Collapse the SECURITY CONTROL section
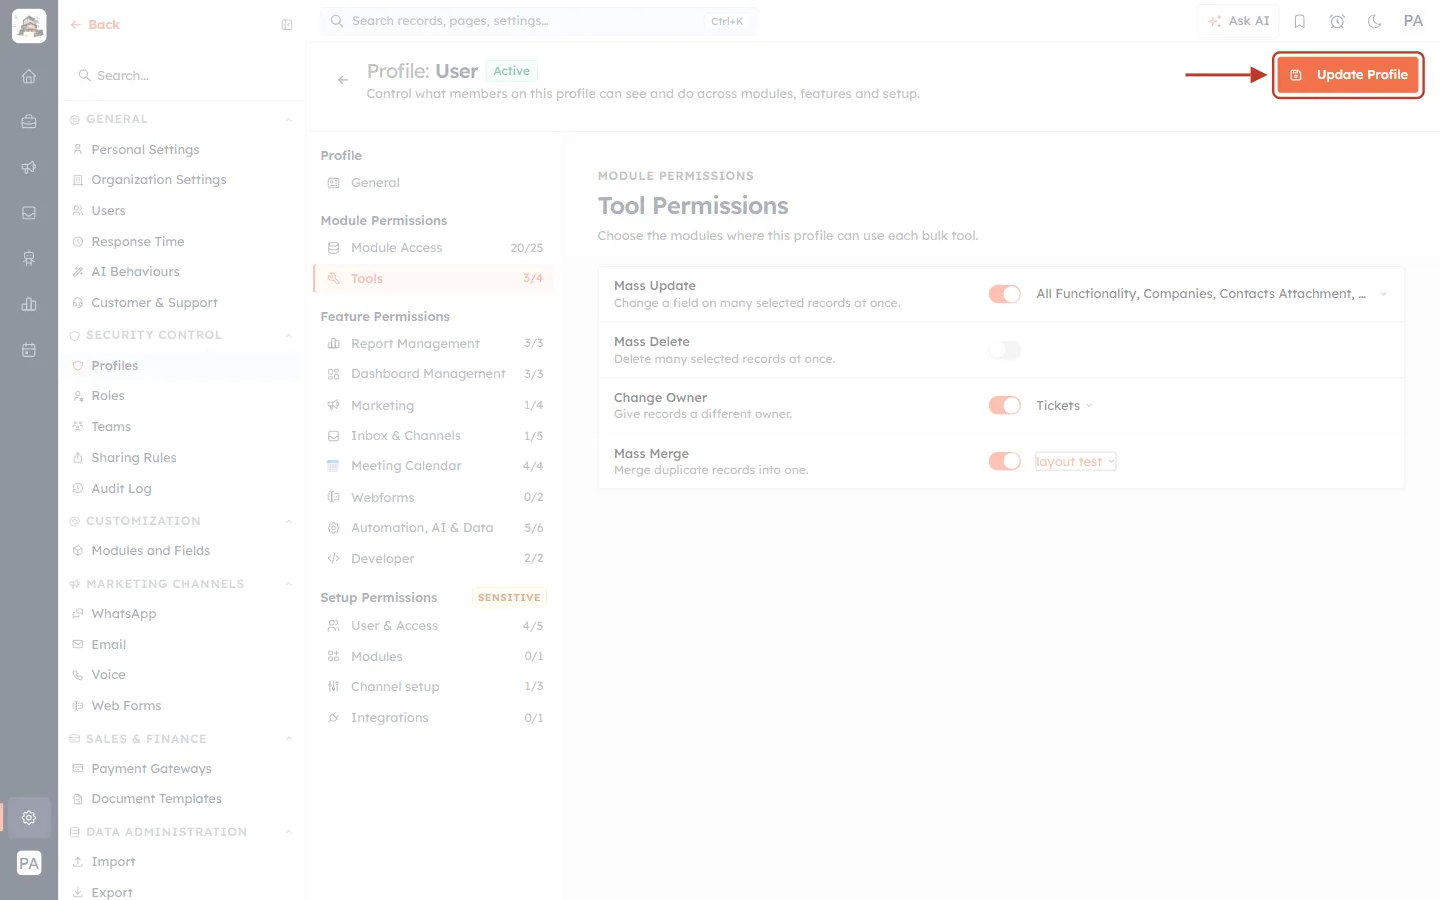The width and height of the screenshot is (1440, 900). click(289, 336)
